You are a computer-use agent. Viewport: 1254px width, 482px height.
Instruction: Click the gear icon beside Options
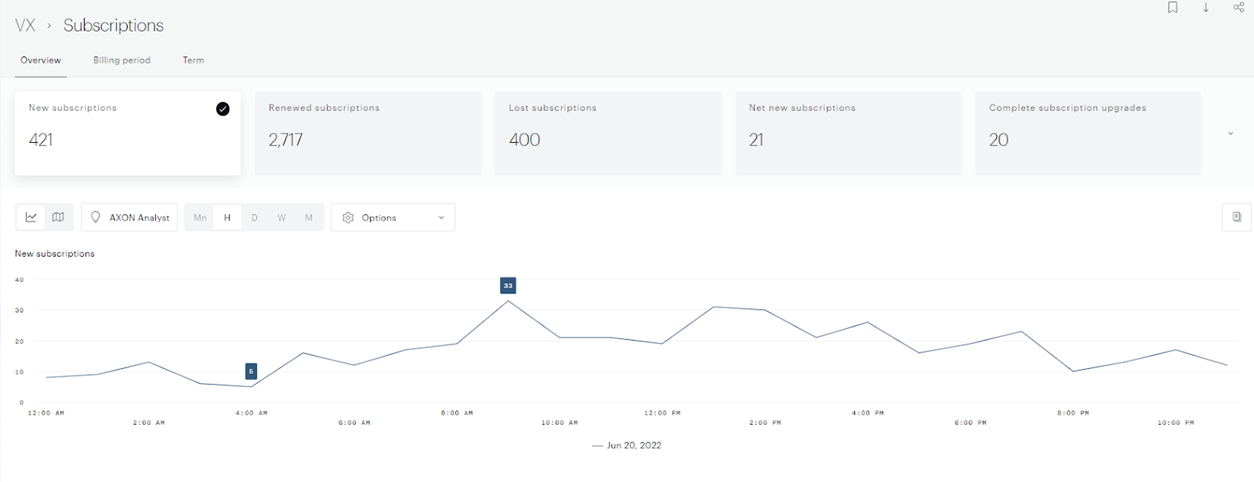click(x=348, y=217)
